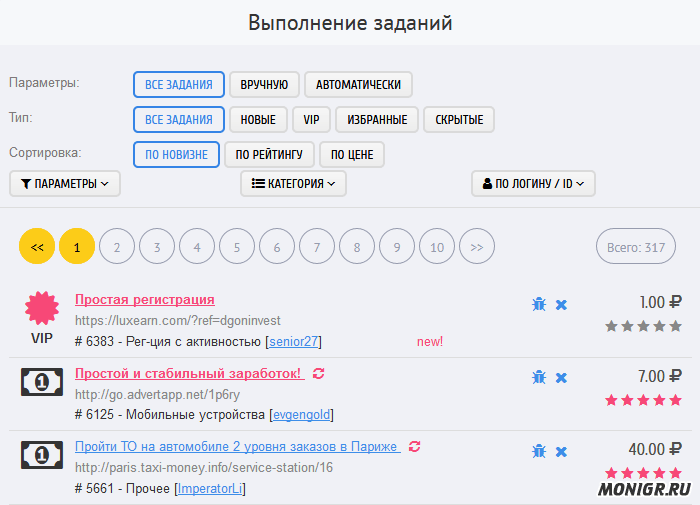This screenshot has height=505, width=700.
Task: Hide the 40.00 ₽ task using X icon
Action: click(561, 450)
